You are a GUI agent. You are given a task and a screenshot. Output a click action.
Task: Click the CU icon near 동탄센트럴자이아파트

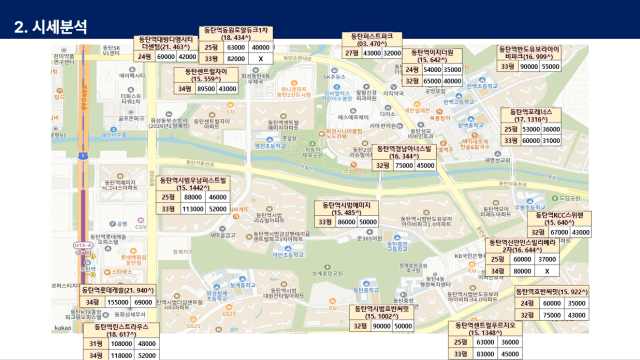point(230,105)
